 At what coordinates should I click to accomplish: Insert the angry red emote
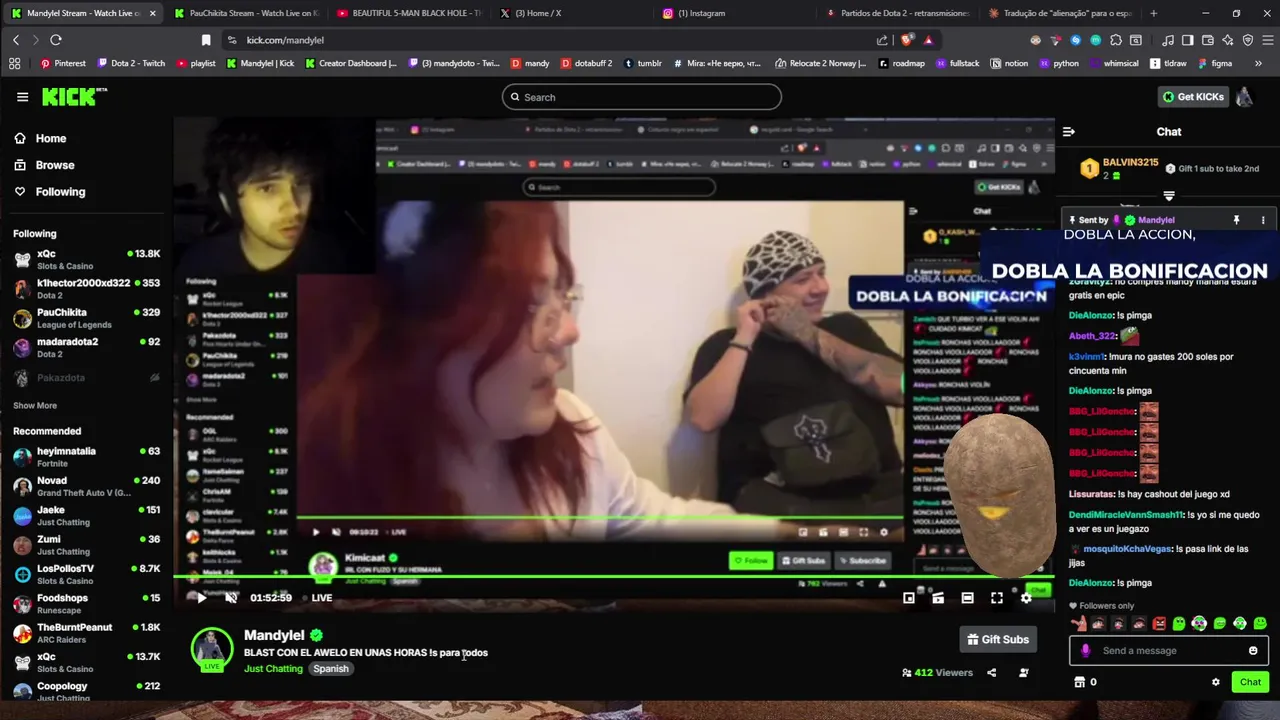point(1159,624)
